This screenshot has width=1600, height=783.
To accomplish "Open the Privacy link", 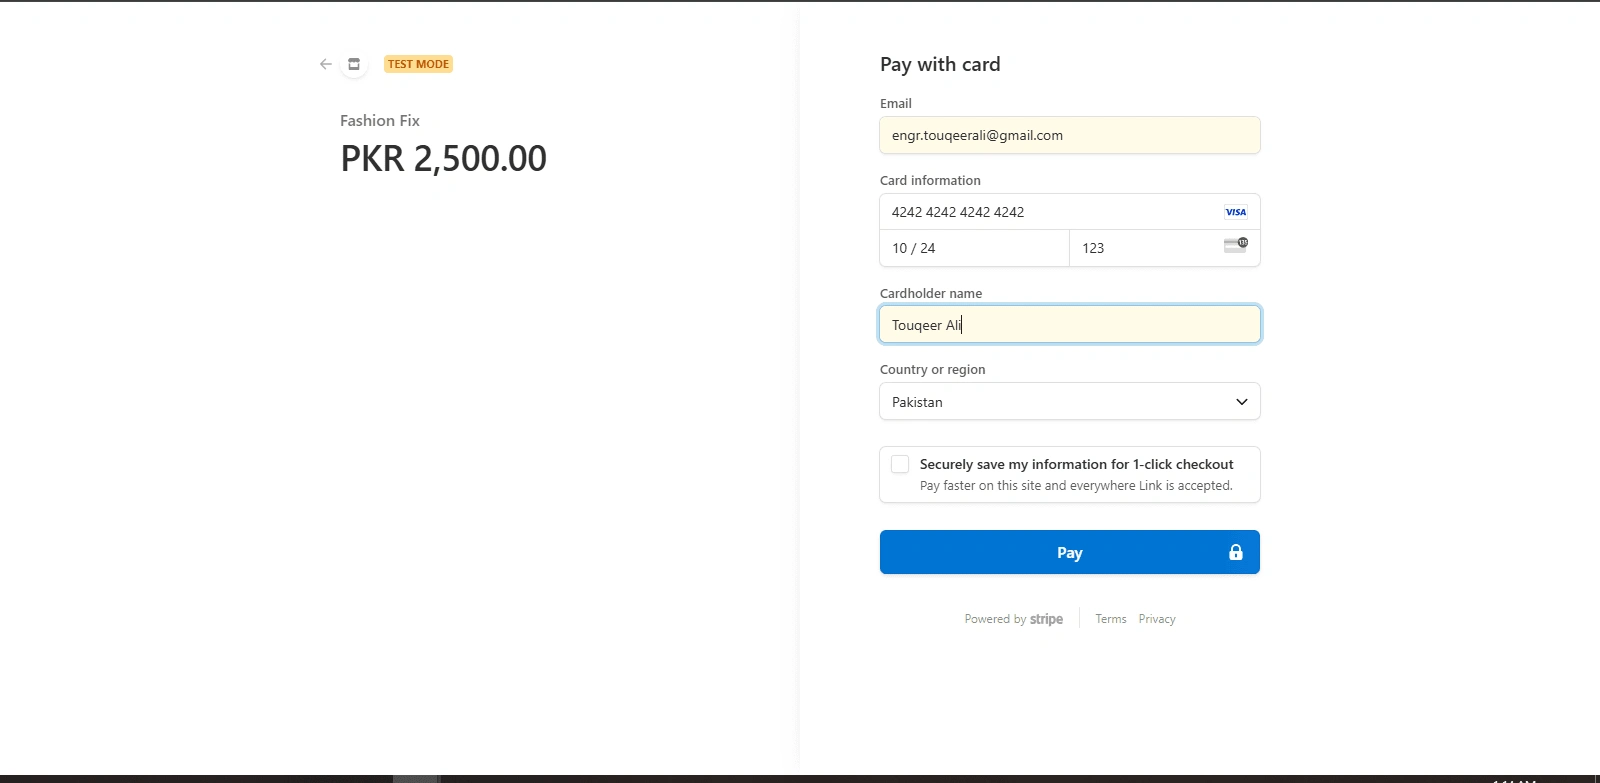I will [x=1157, y=619].
